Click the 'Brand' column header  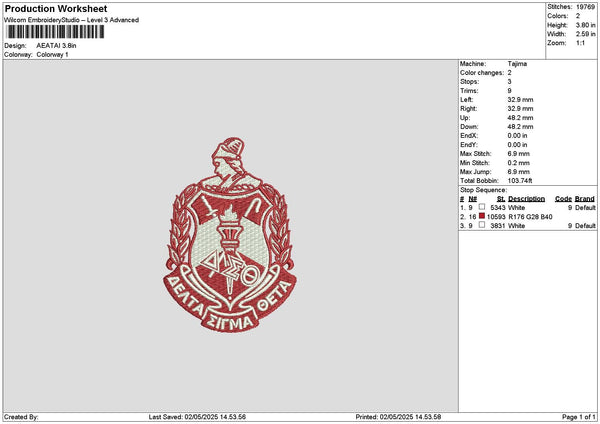[x=585, y=199]
